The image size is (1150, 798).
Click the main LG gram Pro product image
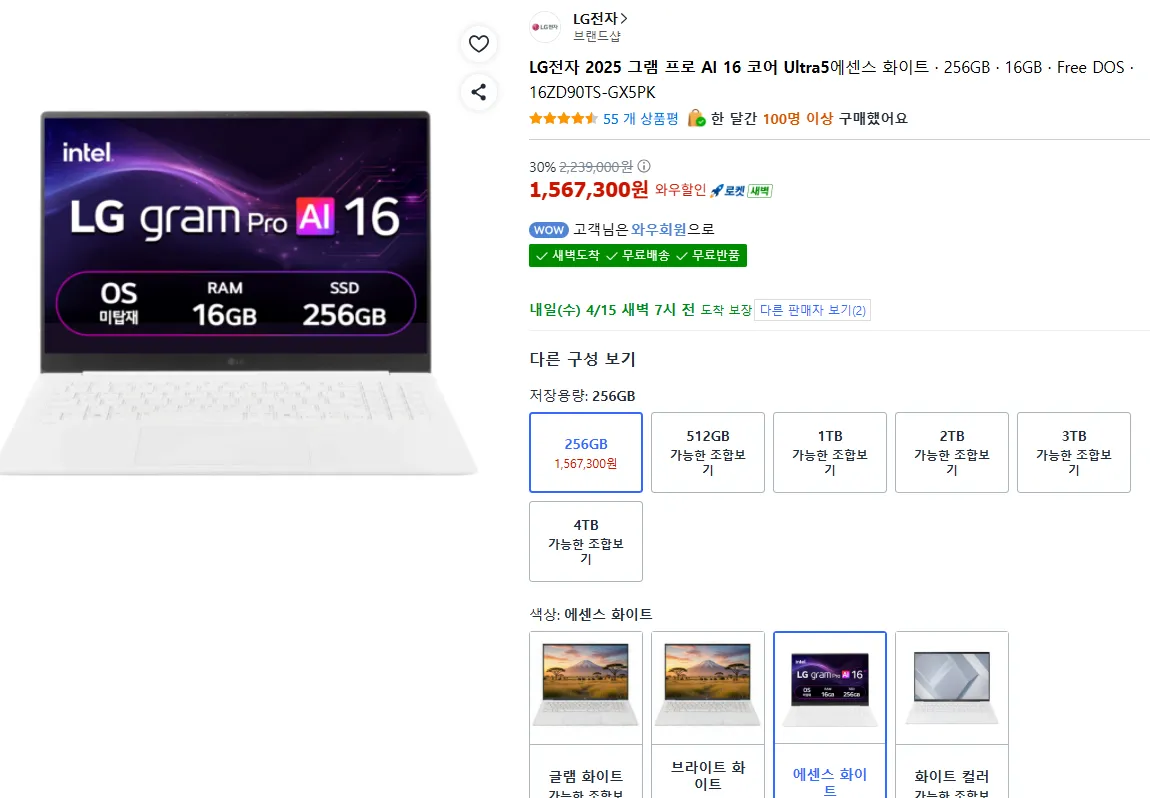[x=236, y=290]
